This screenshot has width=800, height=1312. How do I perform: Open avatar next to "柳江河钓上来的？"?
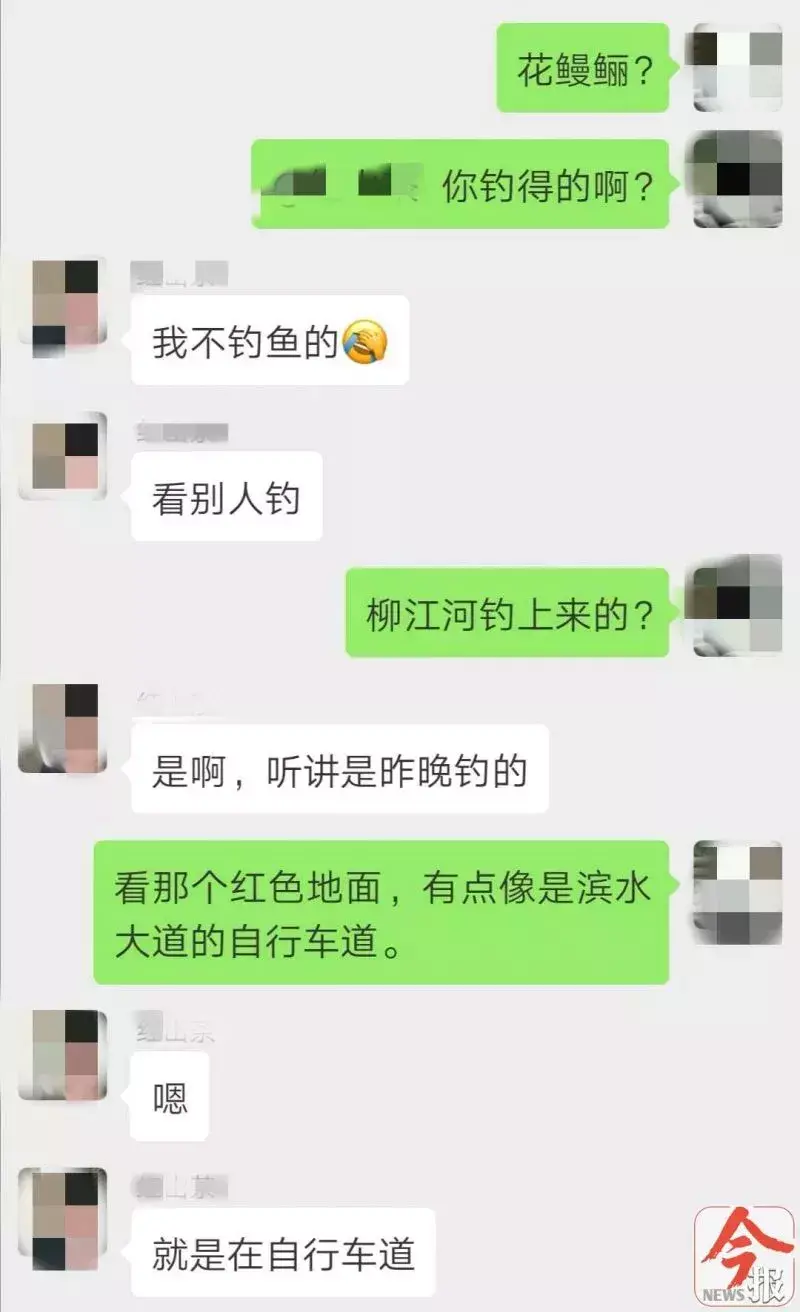pyautogui.click(x=738, y=605)
